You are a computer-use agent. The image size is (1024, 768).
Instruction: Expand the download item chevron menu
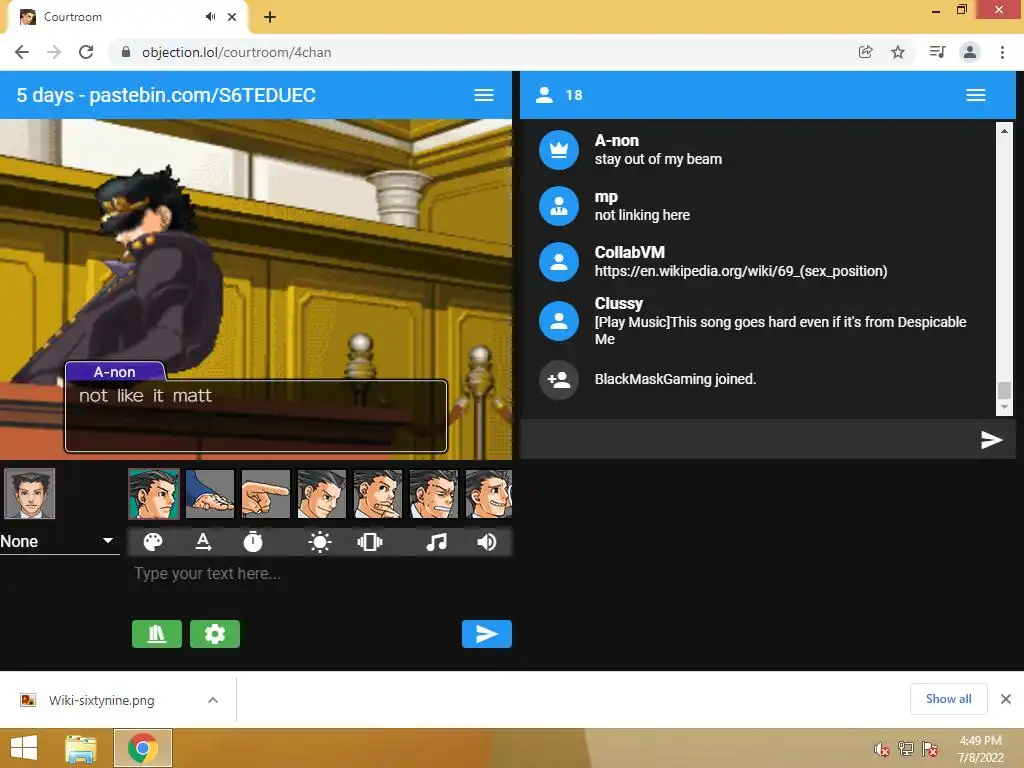tap(213, 700)
